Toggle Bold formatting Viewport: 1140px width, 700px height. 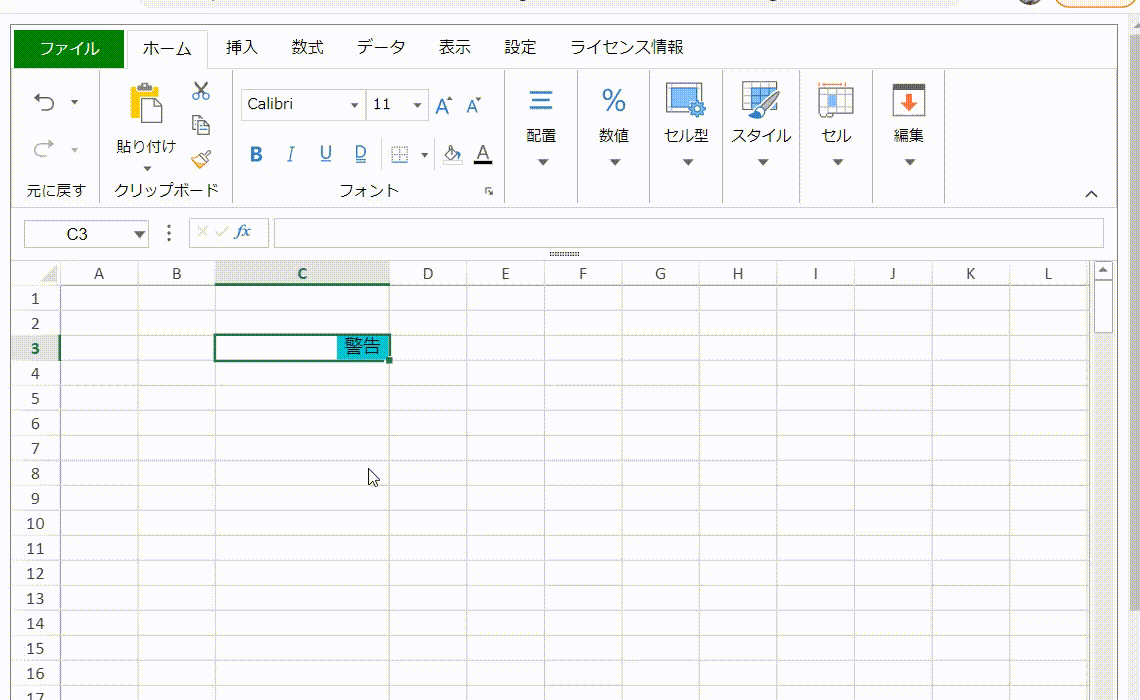point(256,154)
